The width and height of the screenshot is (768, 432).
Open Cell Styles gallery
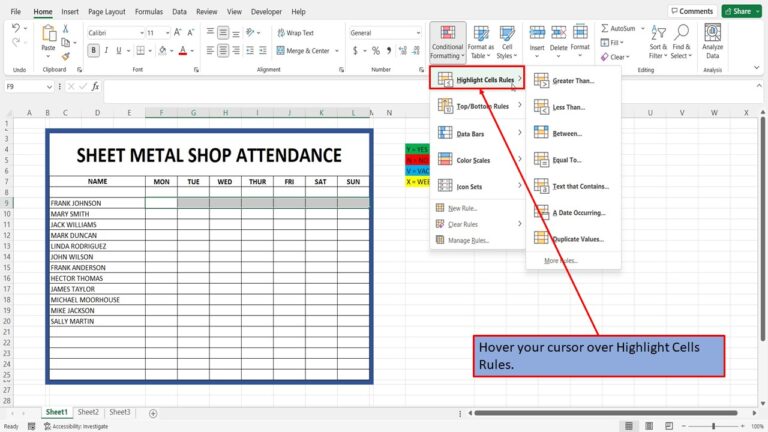click(x=506, y=42)
